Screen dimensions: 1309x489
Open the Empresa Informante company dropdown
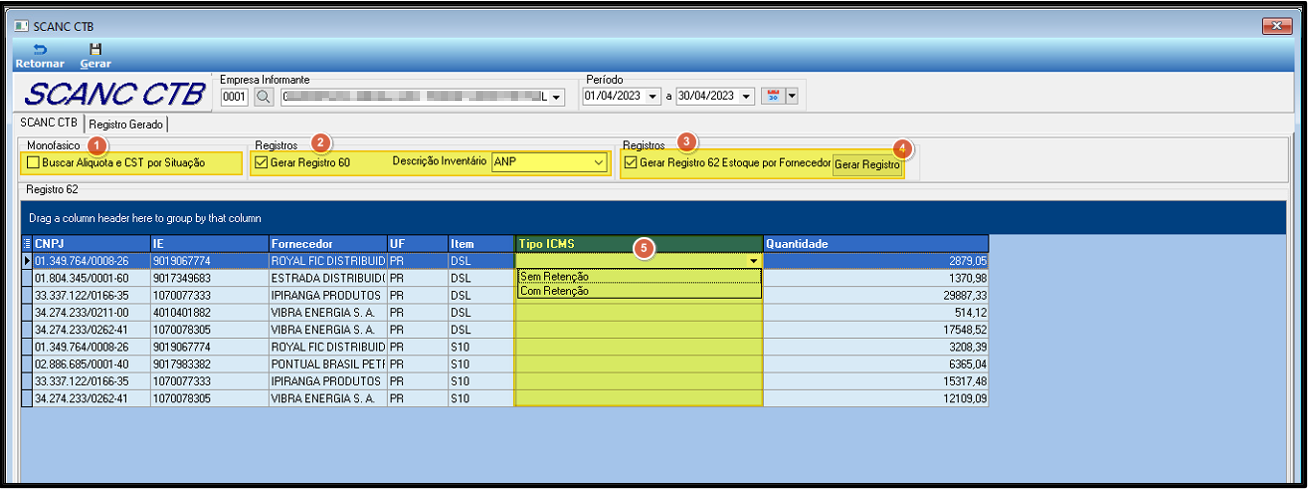(557, 97)
